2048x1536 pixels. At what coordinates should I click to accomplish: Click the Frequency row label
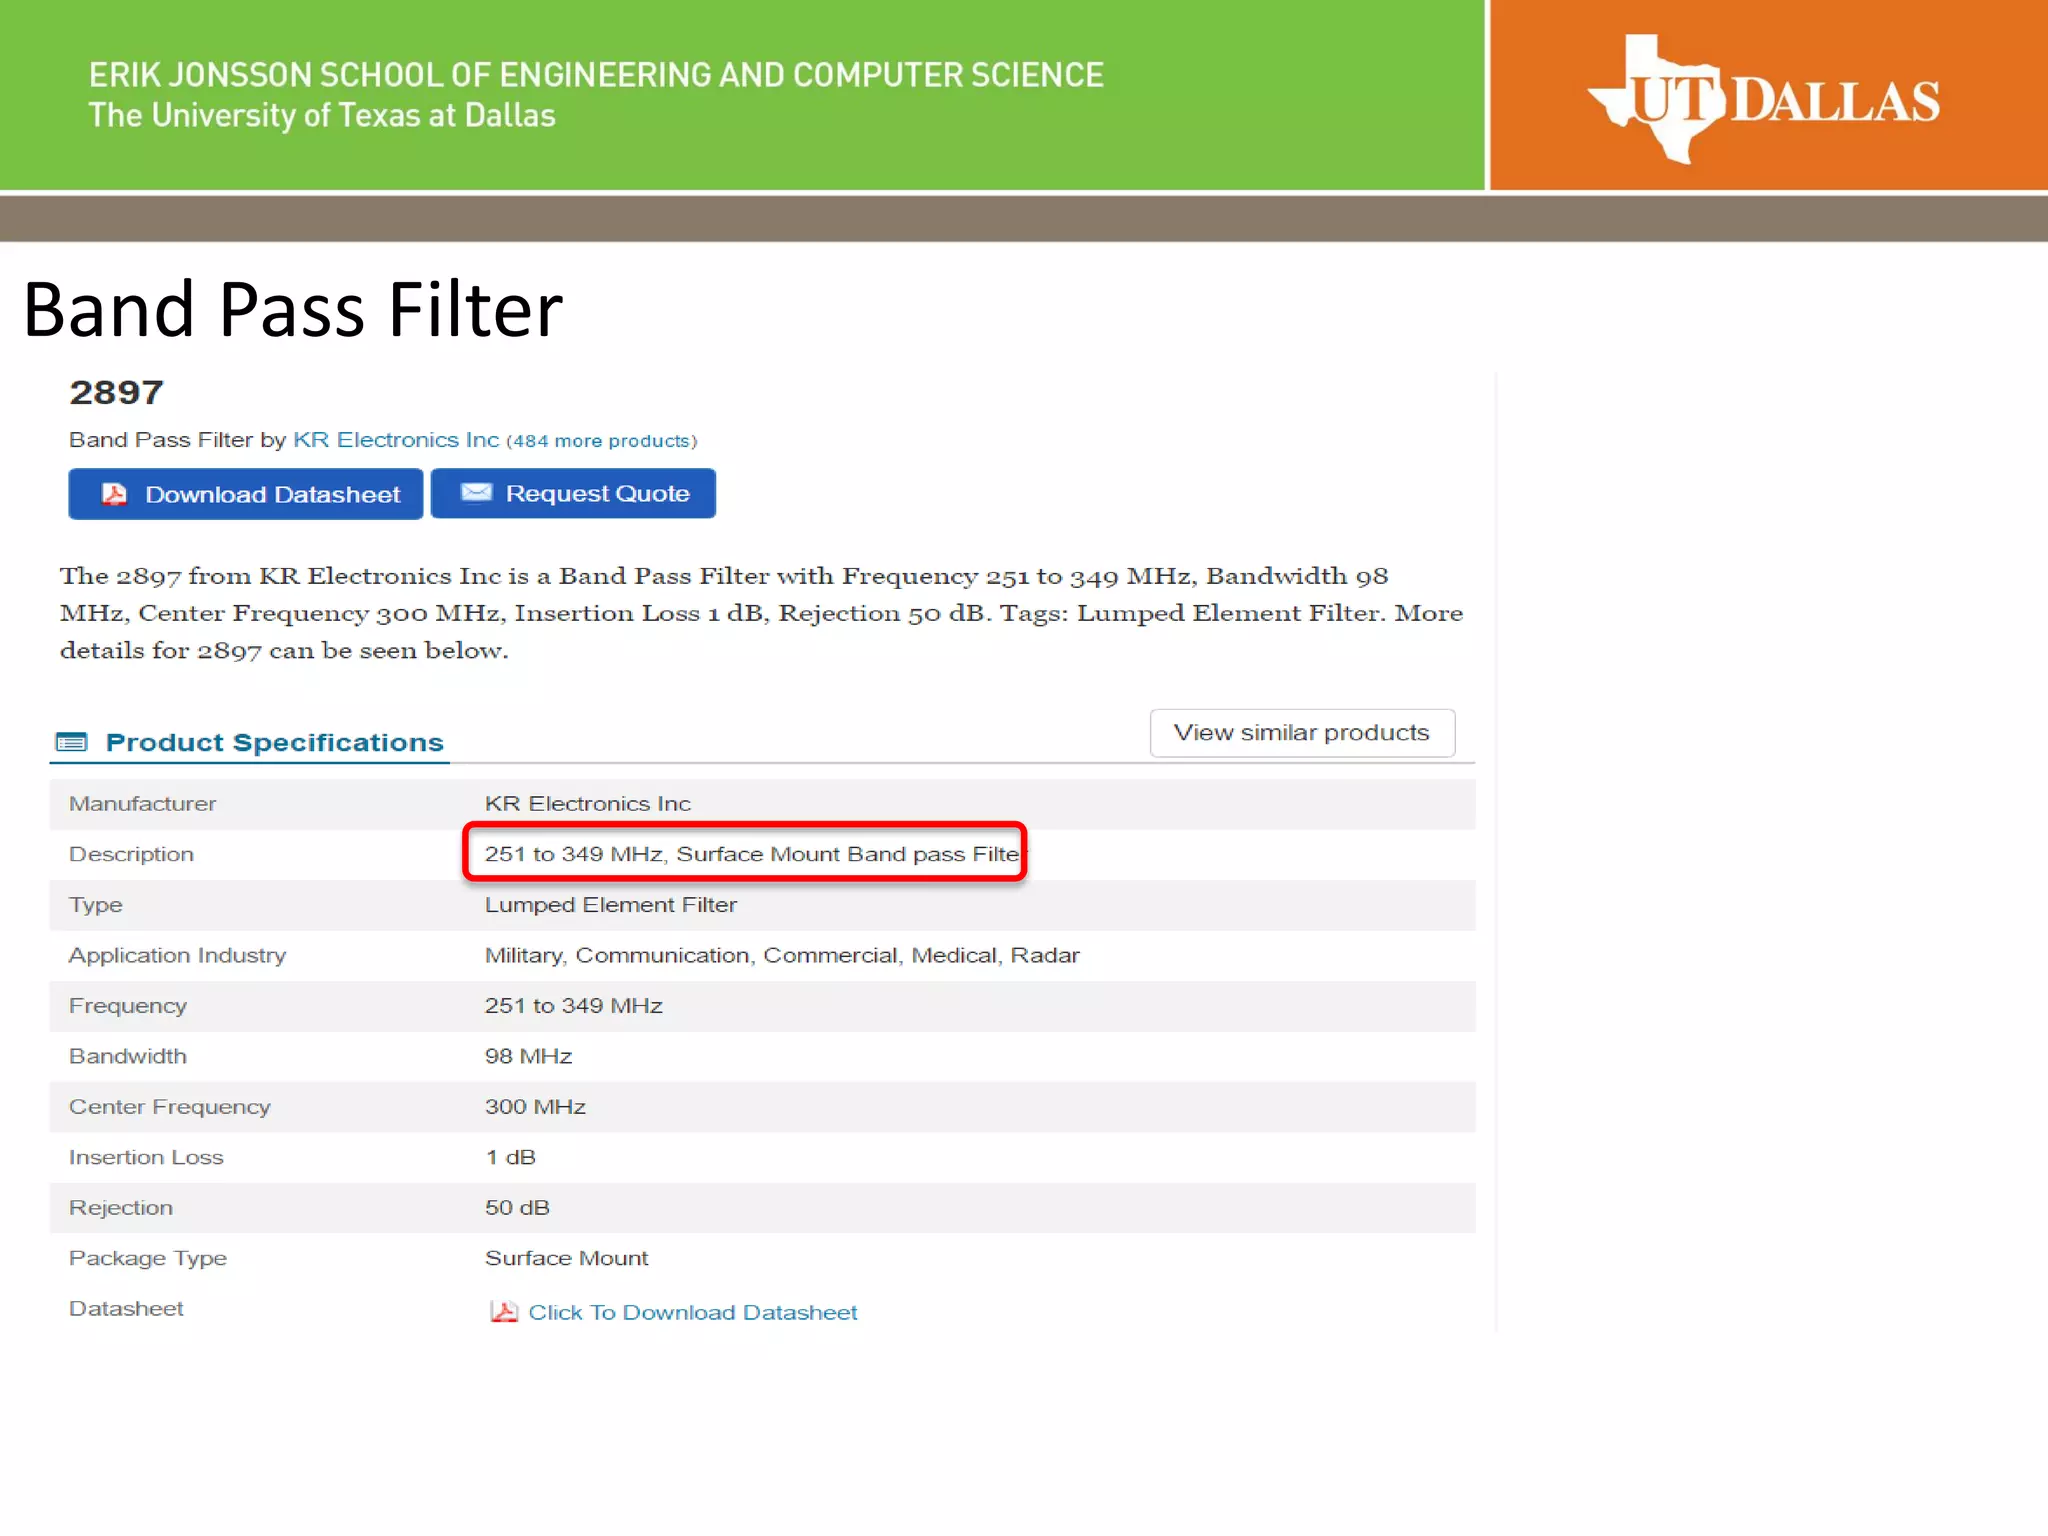tap(128, 1006)
